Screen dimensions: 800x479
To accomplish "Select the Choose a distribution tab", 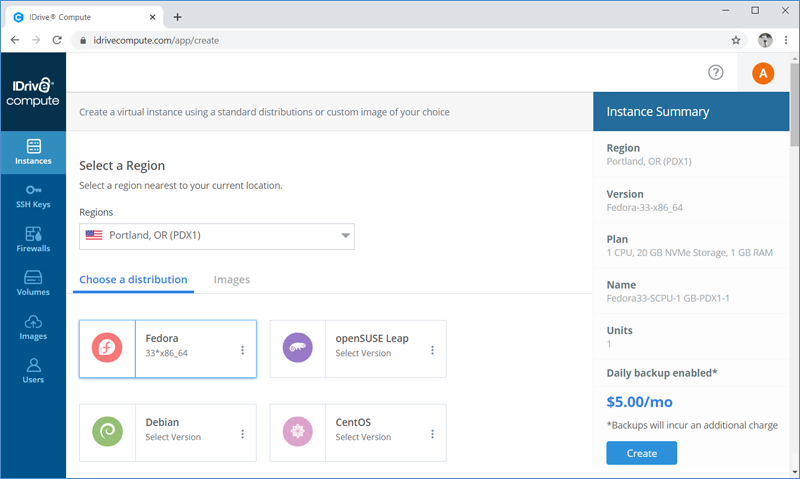I will (133, 280).
